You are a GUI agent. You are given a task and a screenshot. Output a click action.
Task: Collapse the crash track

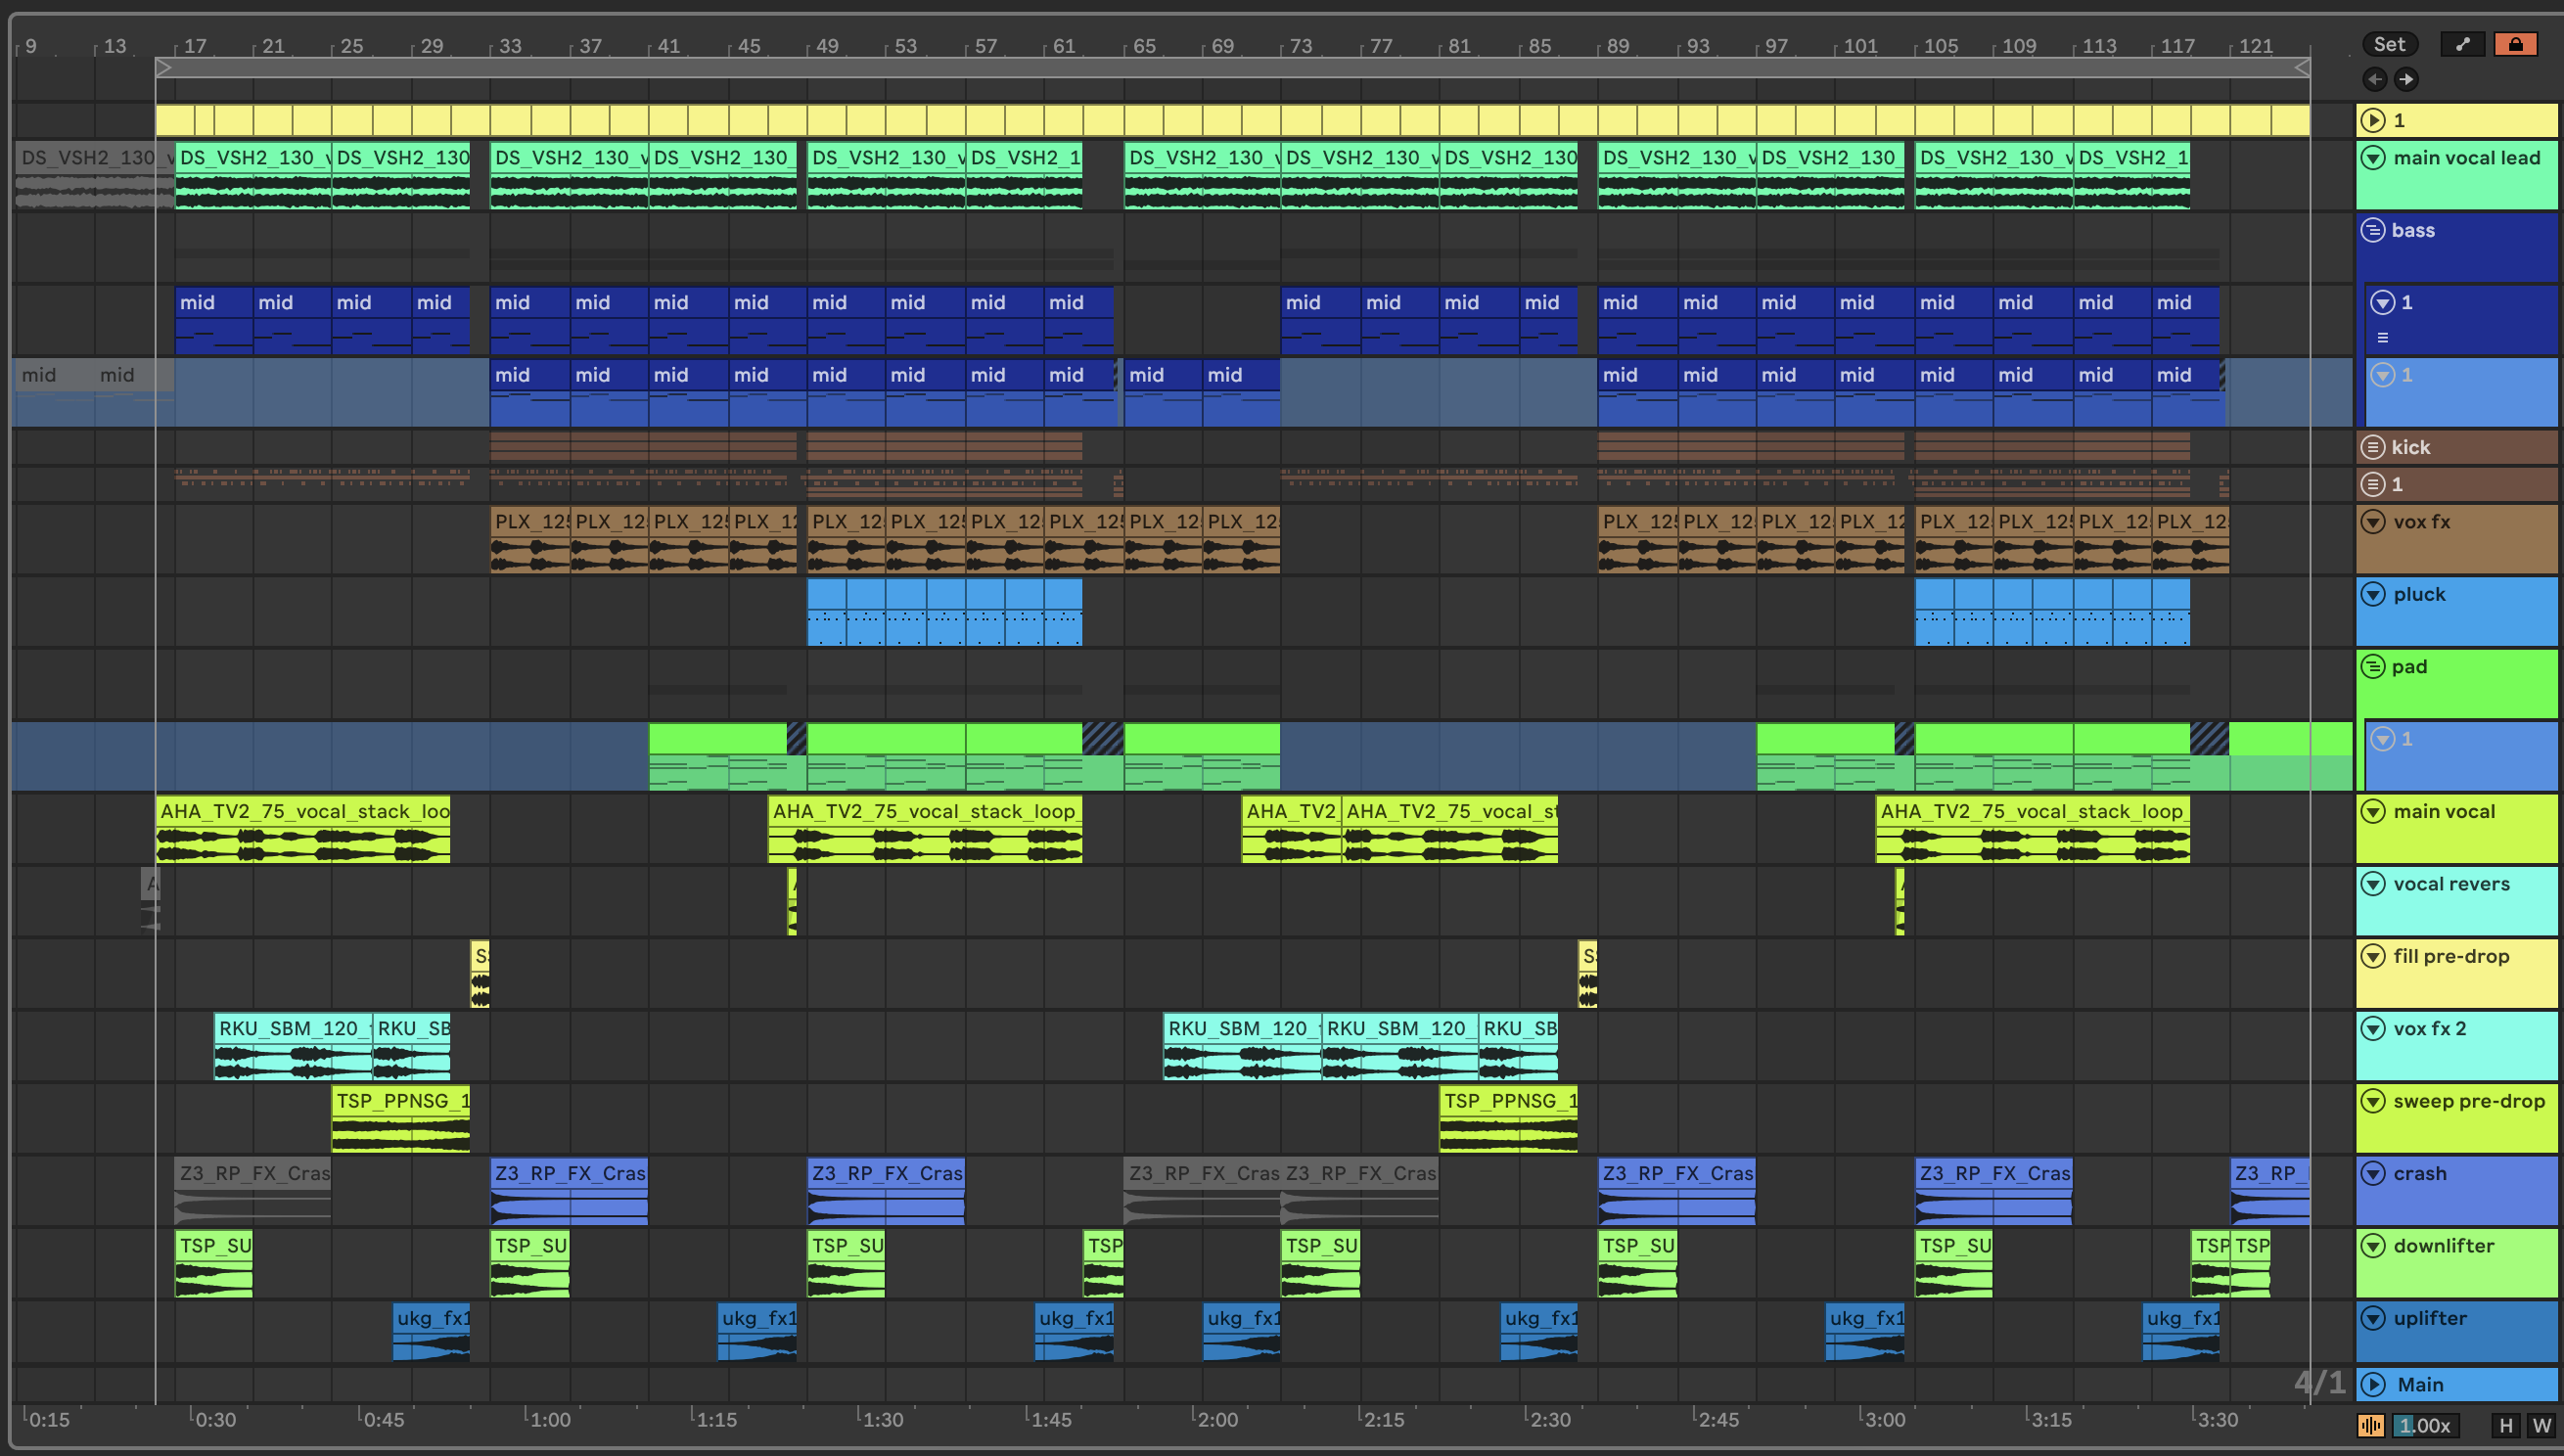coord(2373,1173)
